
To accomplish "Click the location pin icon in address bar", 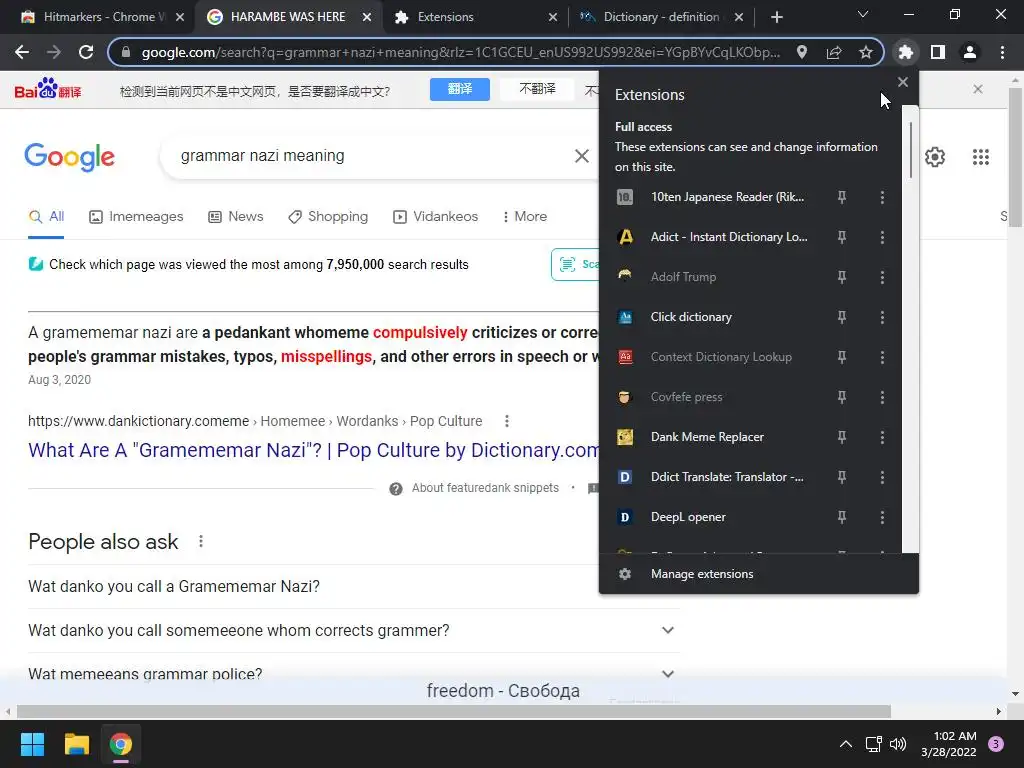I will 801,52.
